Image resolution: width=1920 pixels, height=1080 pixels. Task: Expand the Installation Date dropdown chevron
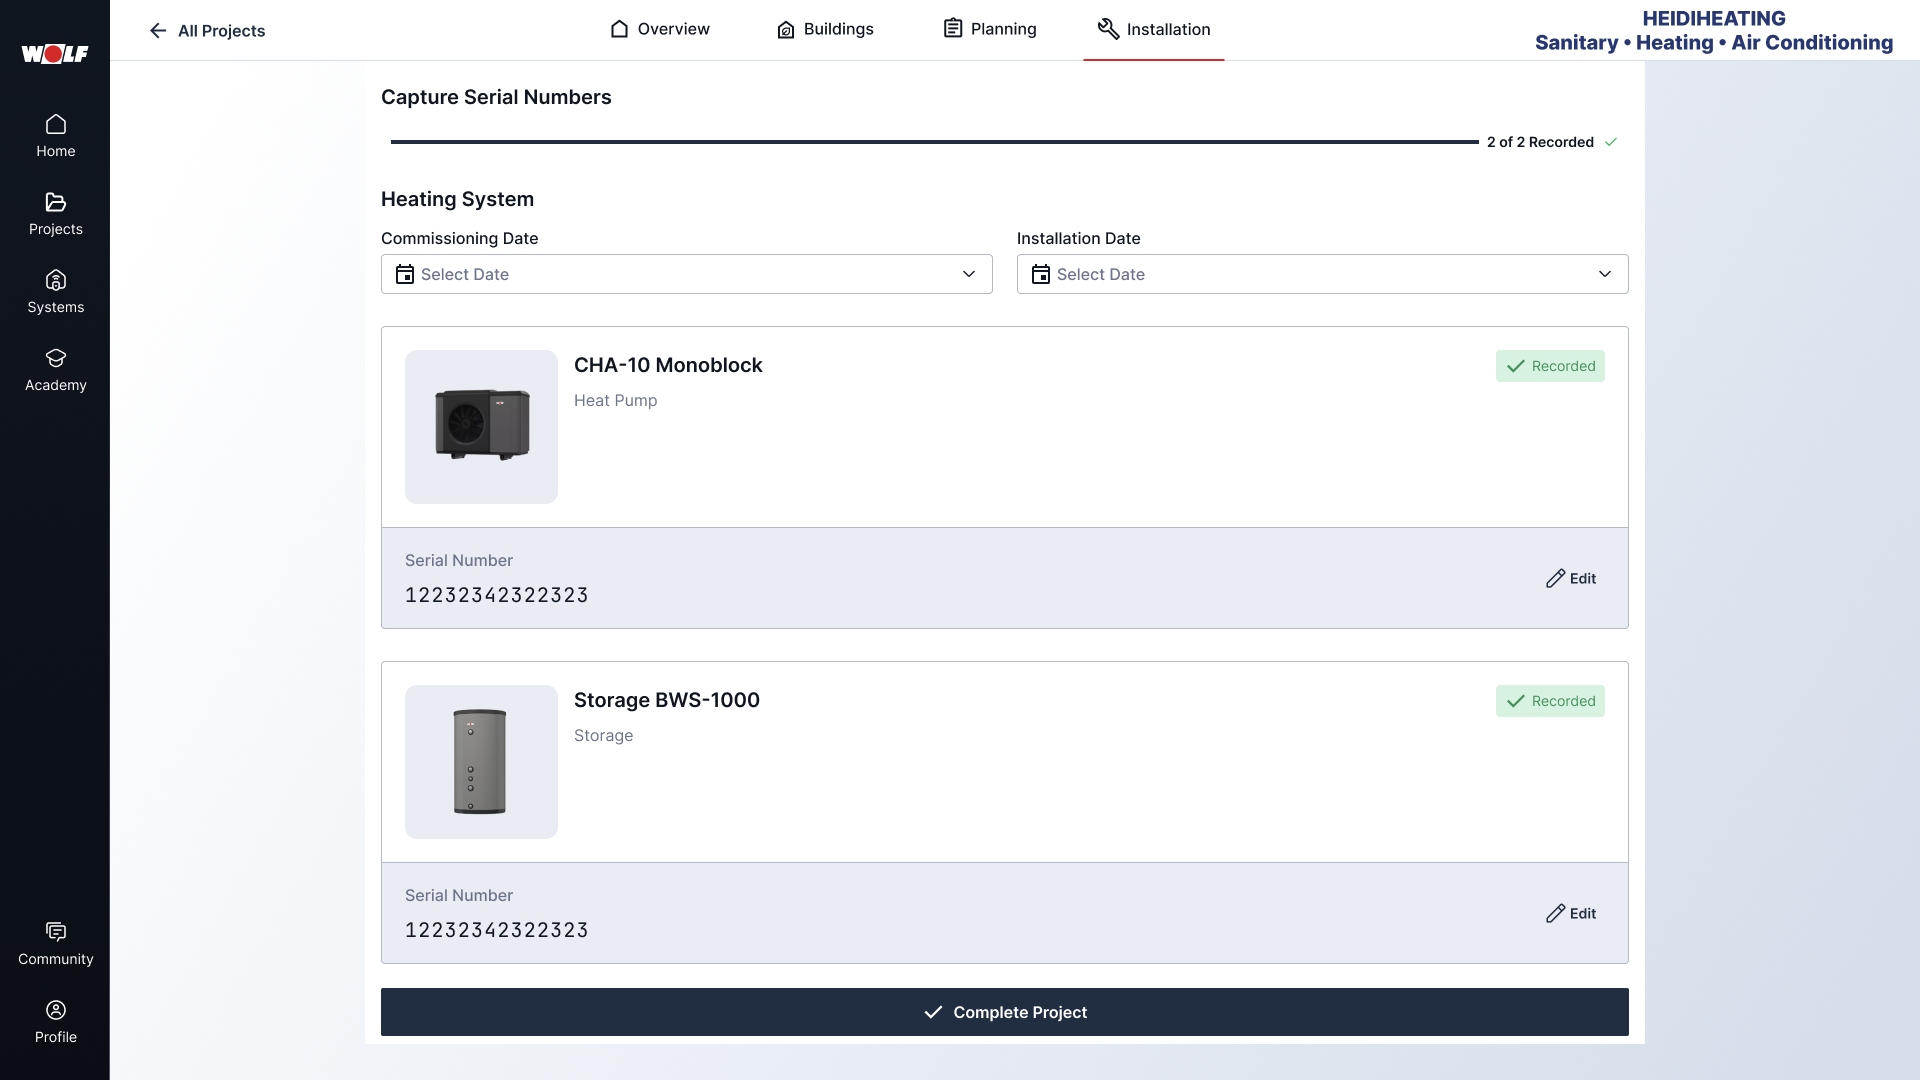click(x=1605, y=274)
